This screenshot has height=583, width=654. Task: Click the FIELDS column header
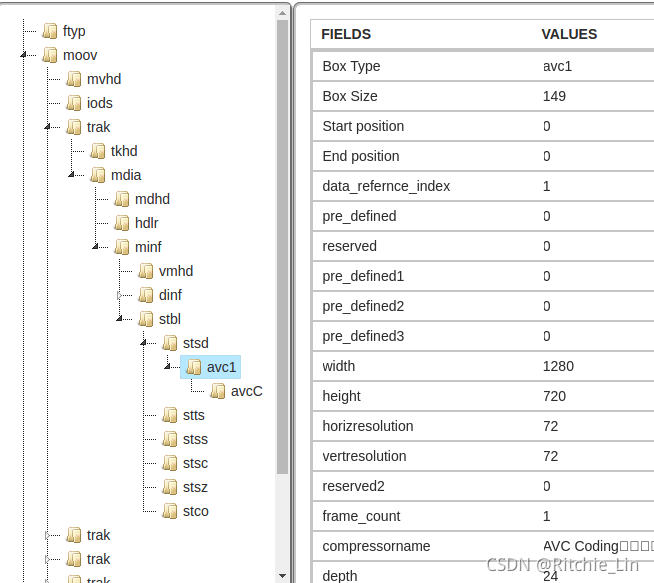click(346, 34)
